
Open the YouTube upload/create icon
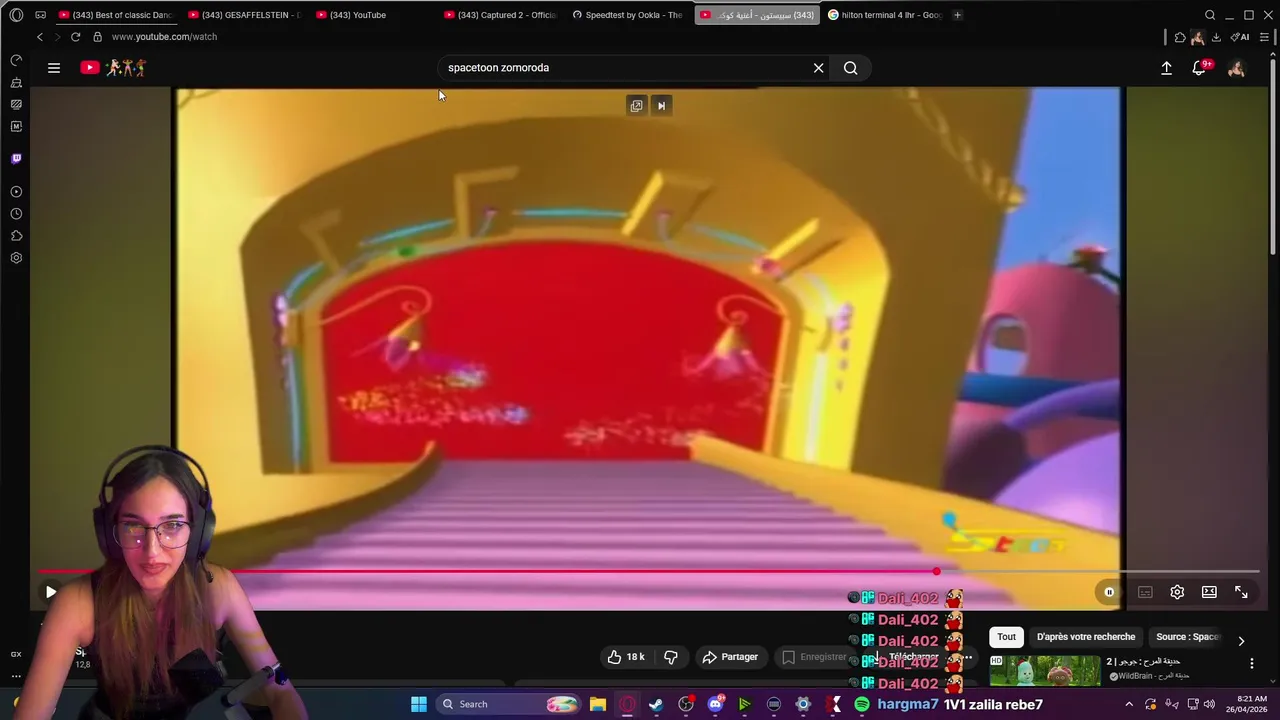coord(1166,68)
